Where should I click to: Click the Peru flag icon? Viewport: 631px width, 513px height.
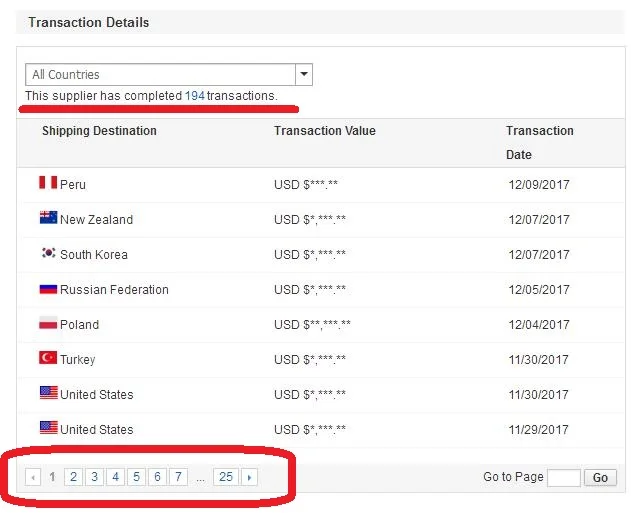point(48,184)
